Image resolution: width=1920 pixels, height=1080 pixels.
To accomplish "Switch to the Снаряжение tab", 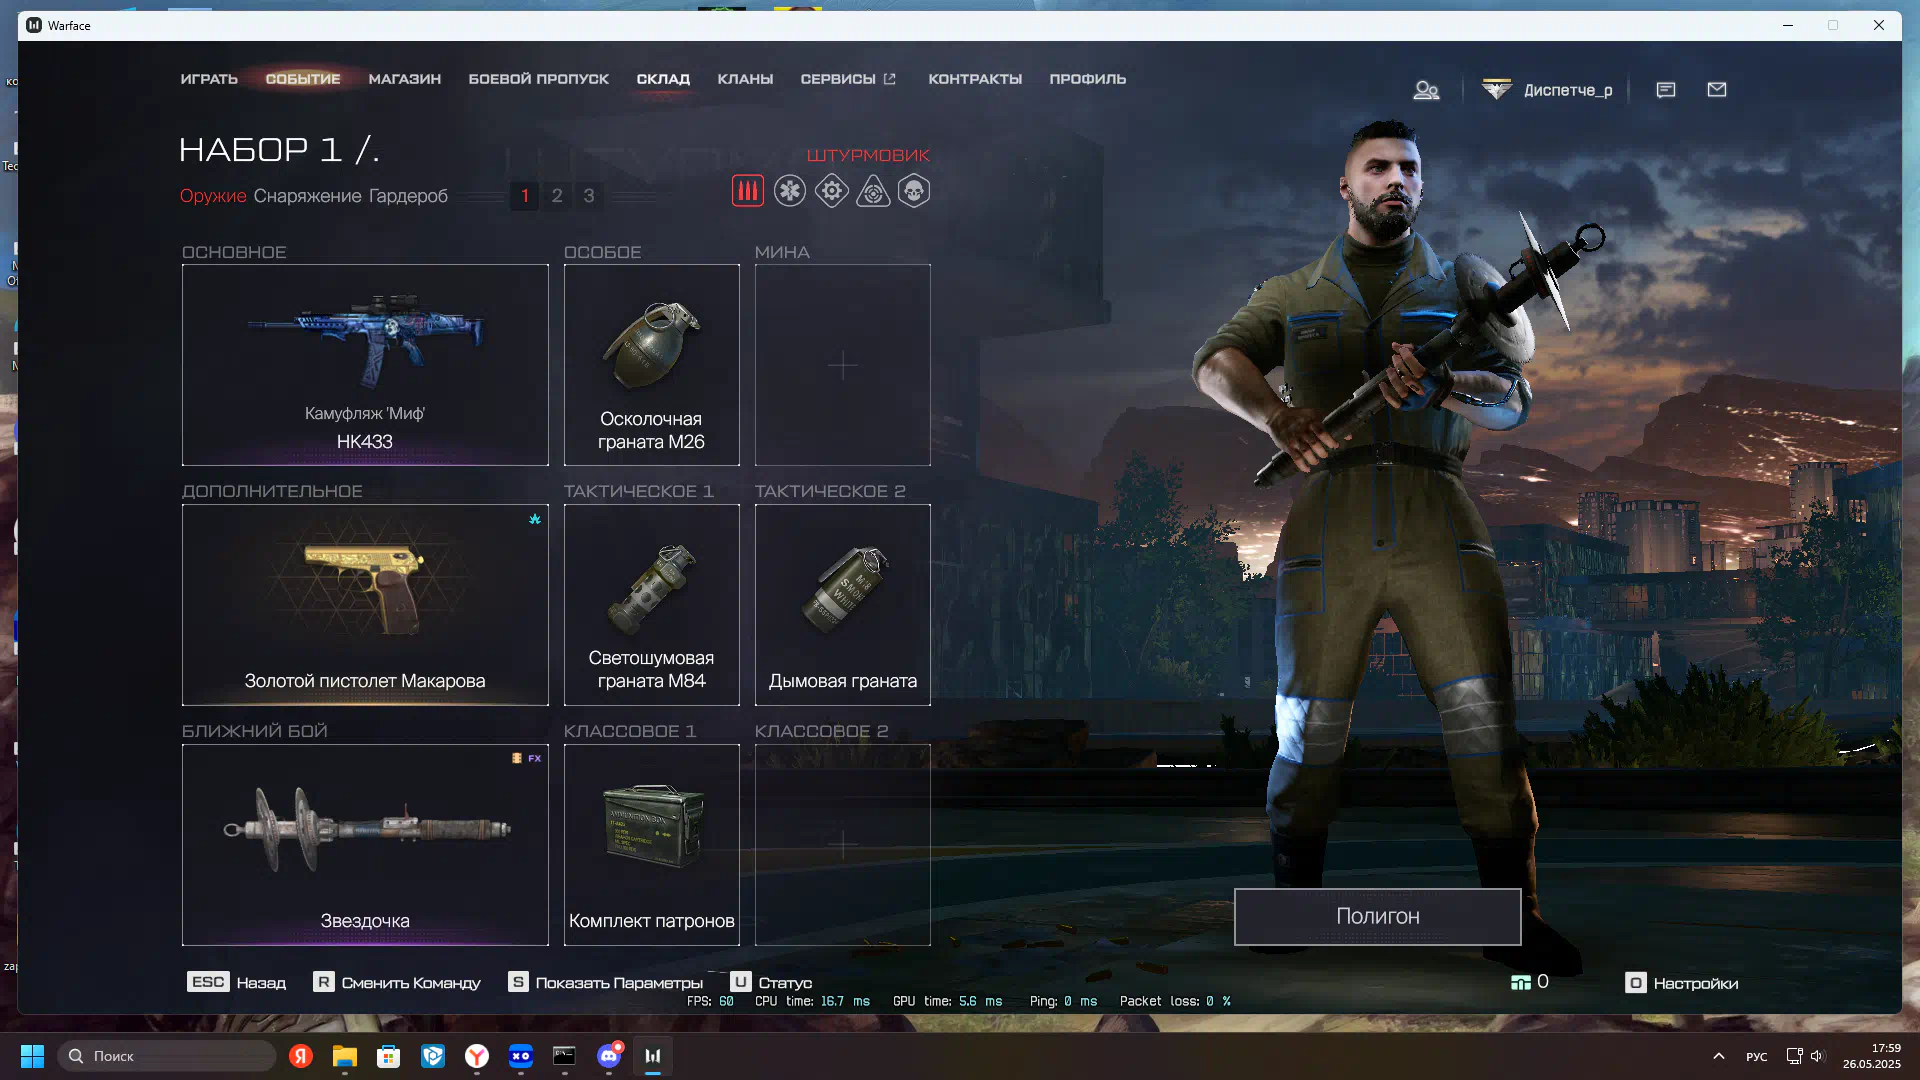I will tap(307, 196).
